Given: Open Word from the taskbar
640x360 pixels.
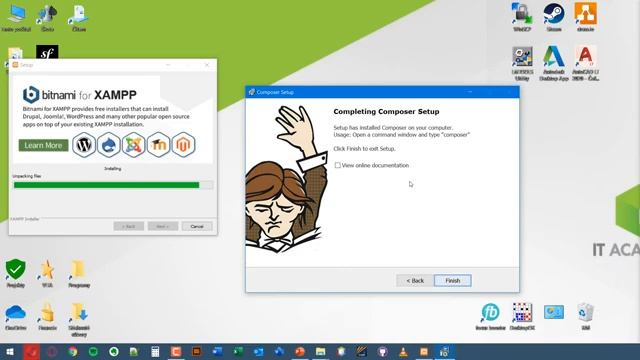Looking at the screenshot, I should coord(217,352).
